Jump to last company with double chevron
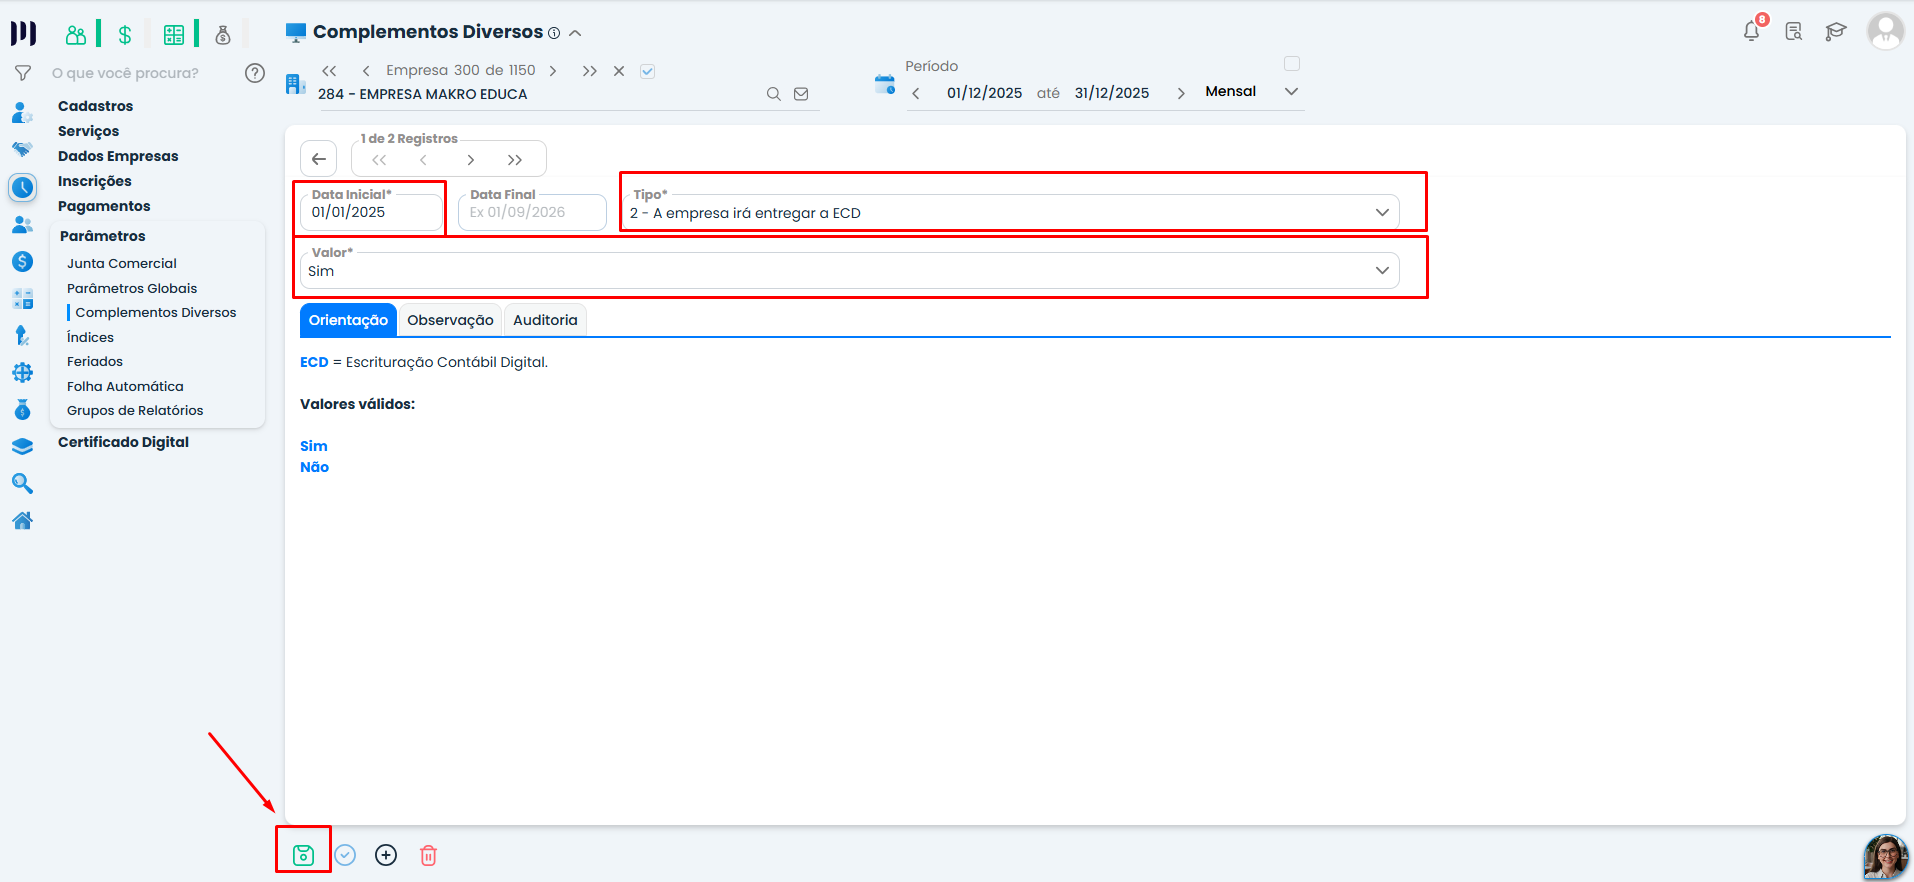The image size is (1914, 882). point(590,71)
